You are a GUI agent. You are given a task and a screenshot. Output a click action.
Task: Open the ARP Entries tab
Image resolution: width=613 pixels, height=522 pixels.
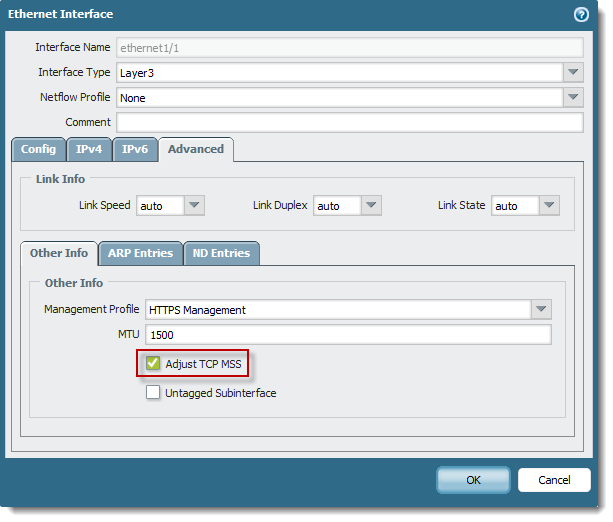pos(140,253)
